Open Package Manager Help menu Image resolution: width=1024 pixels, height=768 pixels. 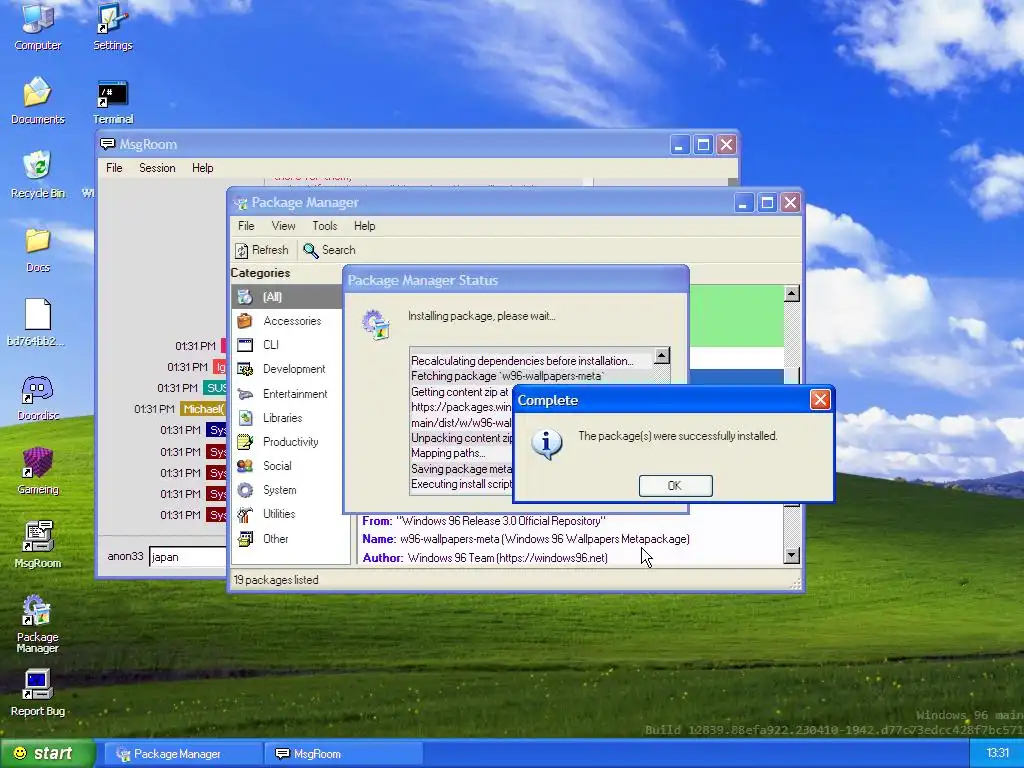[364, 226]
